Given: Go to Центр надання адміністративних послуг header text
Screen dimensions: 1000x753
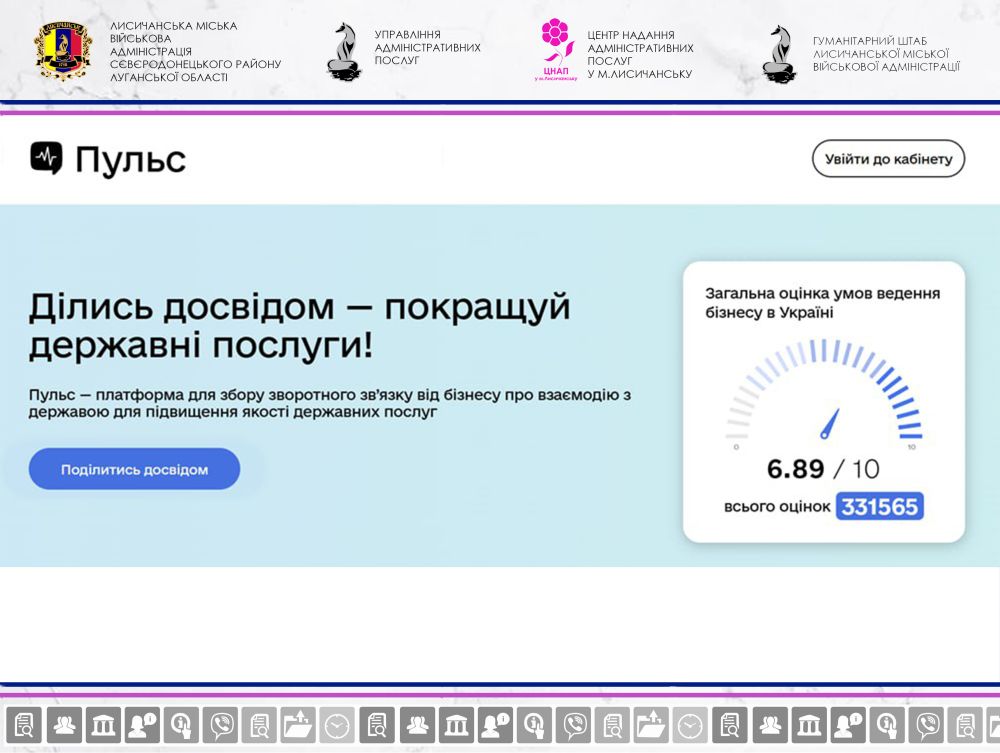Looking at the screenshot, I should [640, 54].
